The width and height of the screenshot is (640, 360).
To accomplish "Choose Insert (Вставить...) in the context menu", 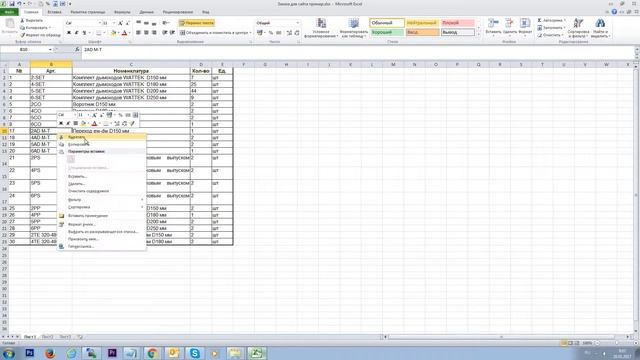I will pos(102,177).
